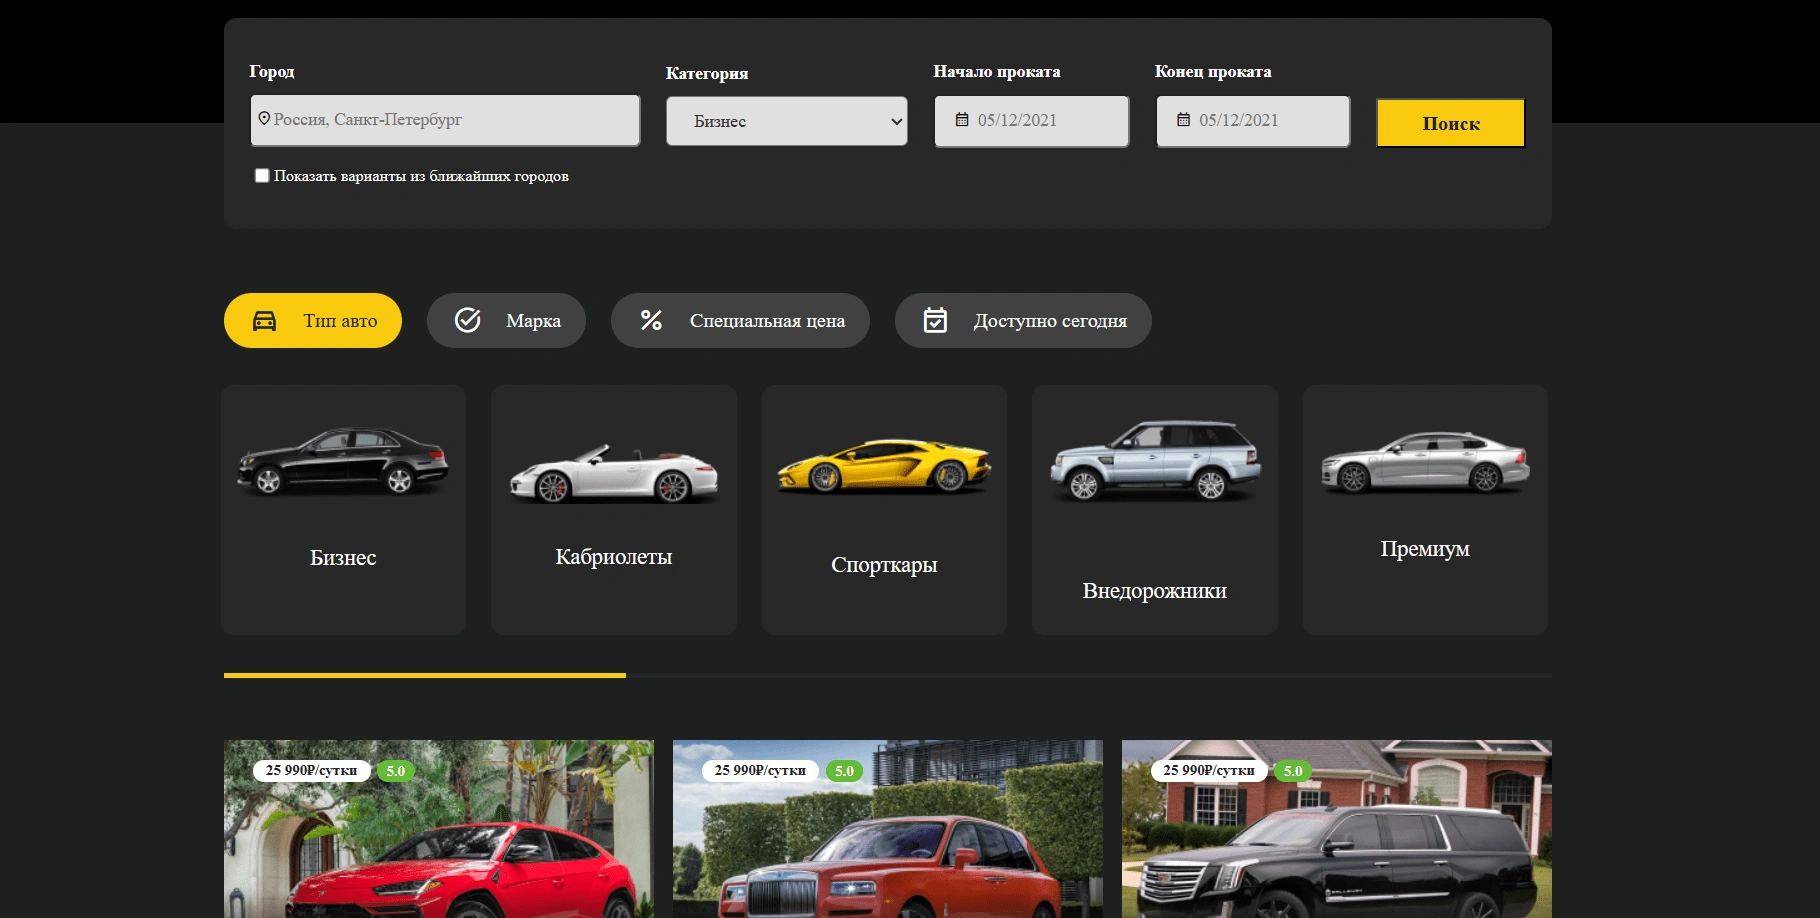
Task: Click the Конец проката date field
Action: point(1253,121)
